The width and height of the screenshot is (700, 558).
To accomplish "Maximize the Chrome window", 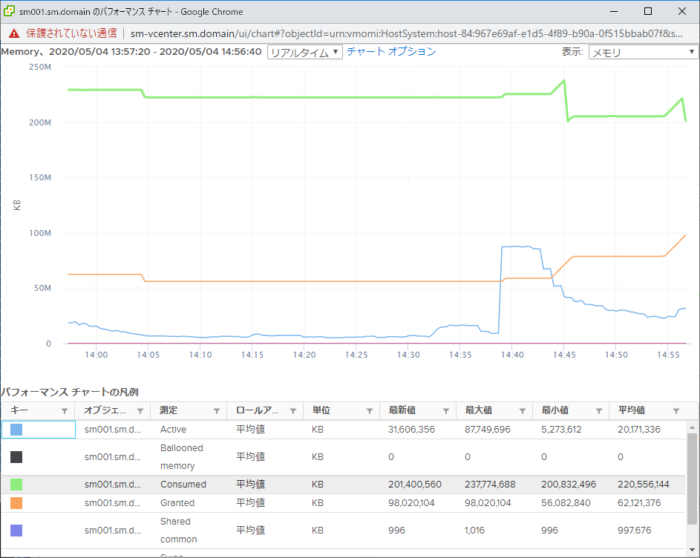I will pos(648,11).
